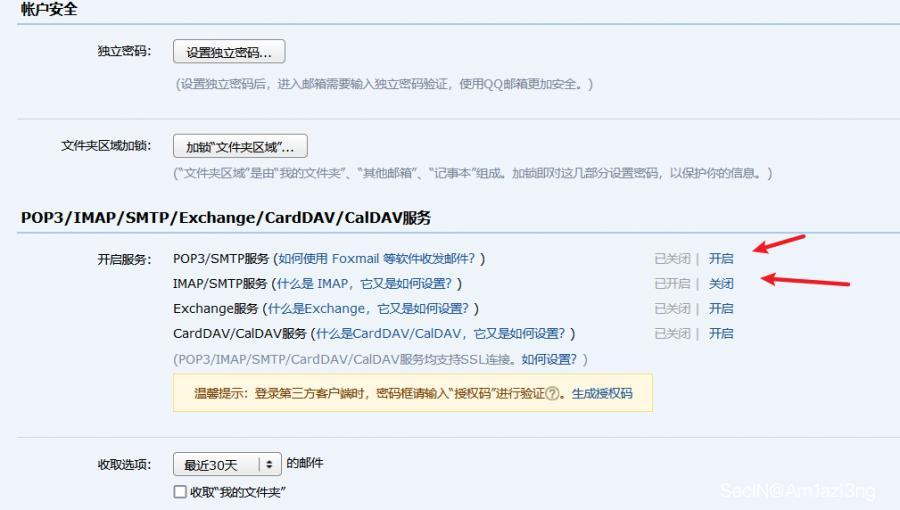The height and width of the screenshot is (510, 900).
Task: Open the 最近30天 dropdown
Action: coord(227,465)
